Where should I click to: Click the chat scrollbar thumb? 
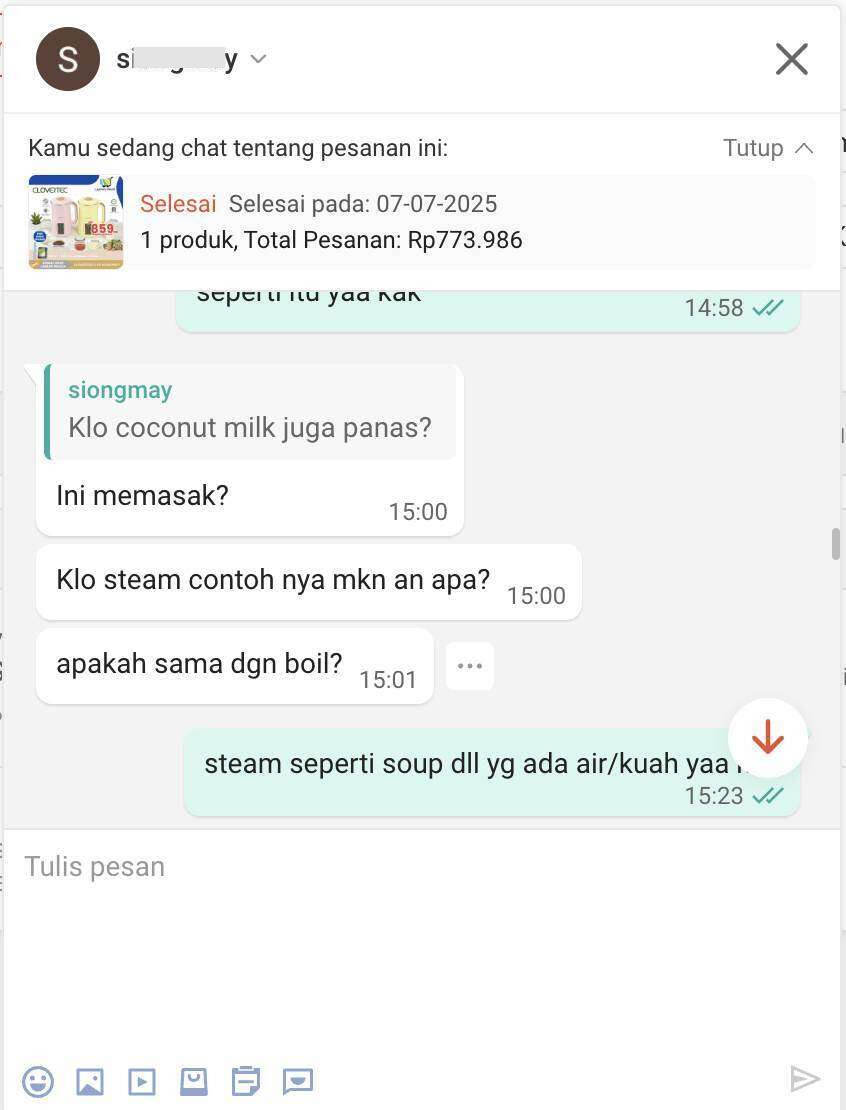(x=836, y=544)
